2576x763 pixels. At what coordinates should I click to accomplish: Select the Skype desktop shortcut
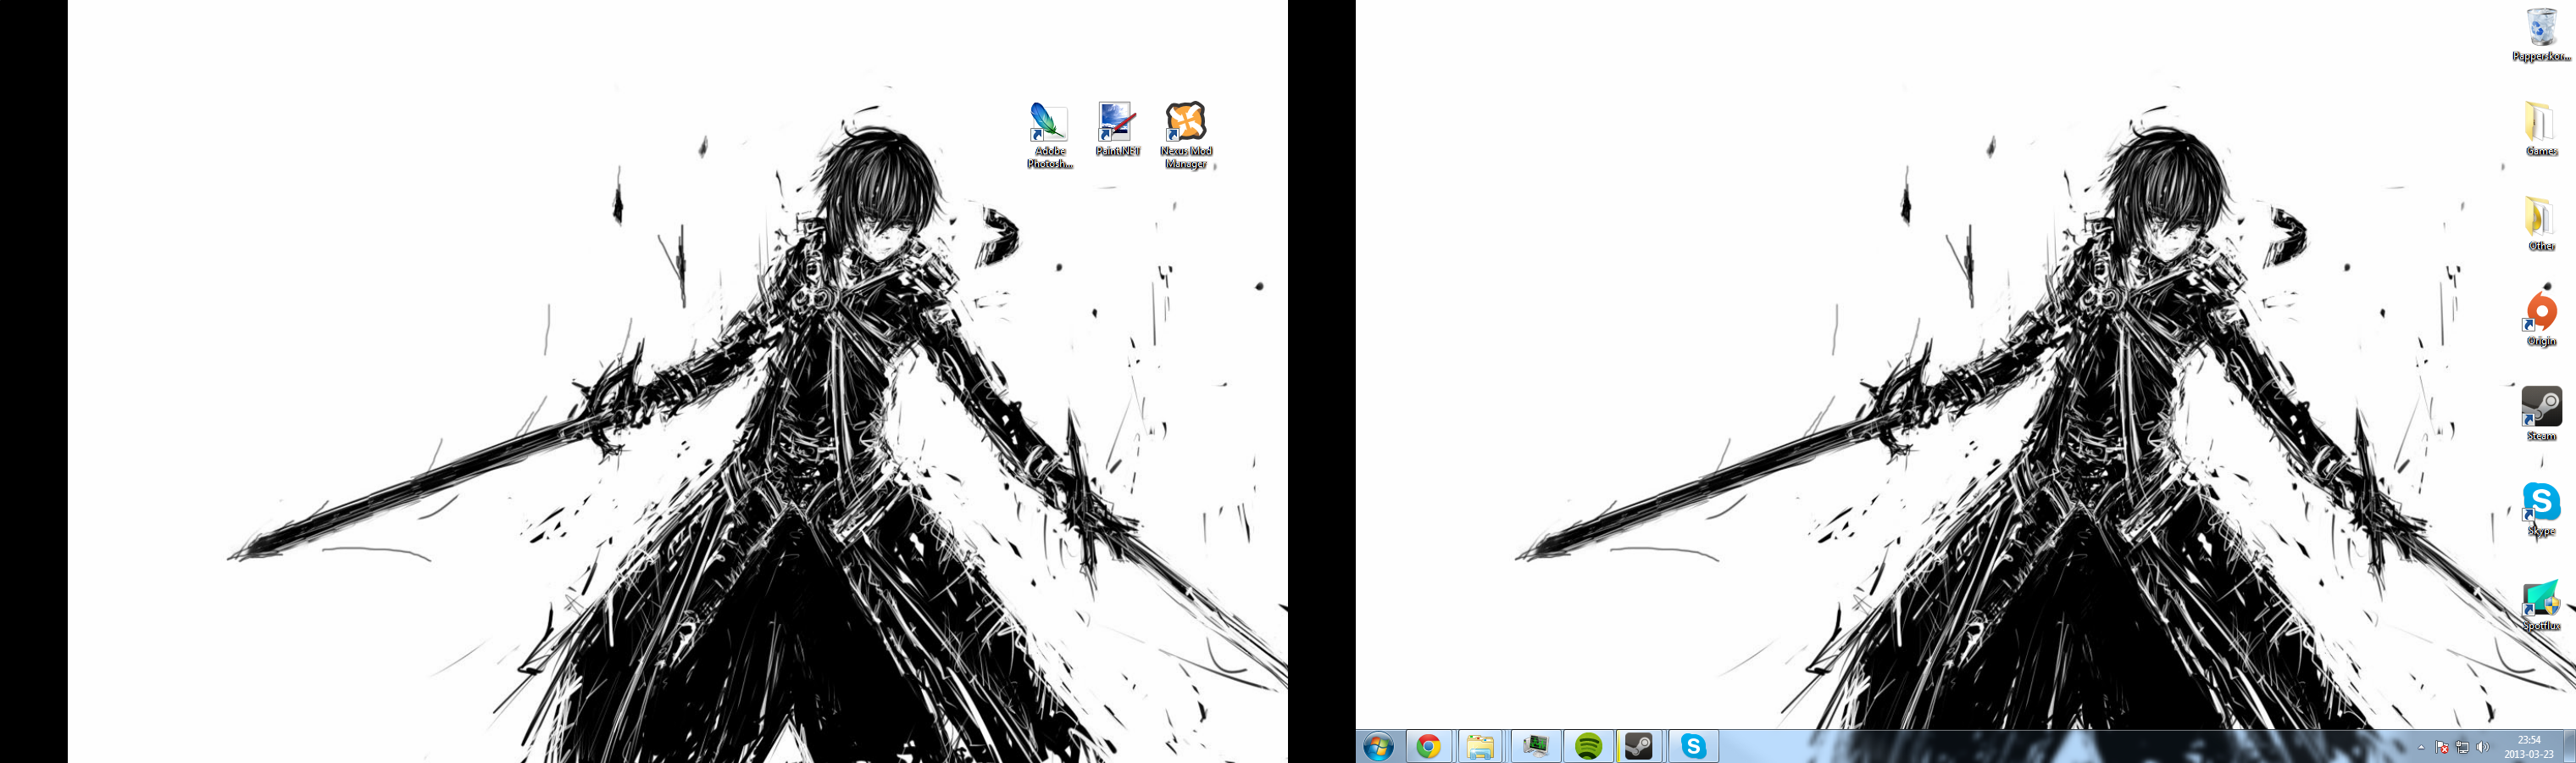point(2541,509)
